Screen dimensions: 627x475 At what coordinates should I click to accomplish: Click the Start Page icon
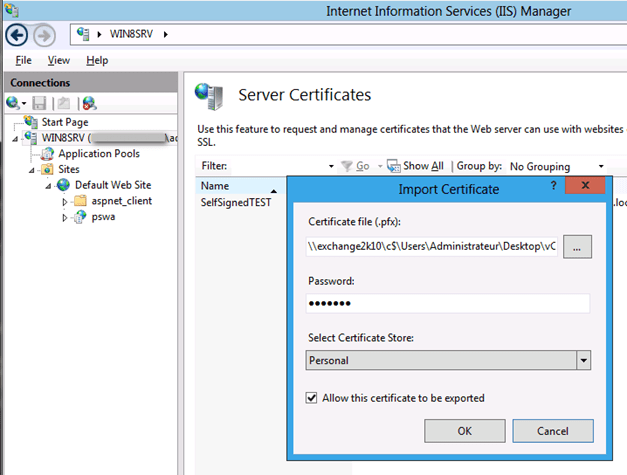pos(31,122)
